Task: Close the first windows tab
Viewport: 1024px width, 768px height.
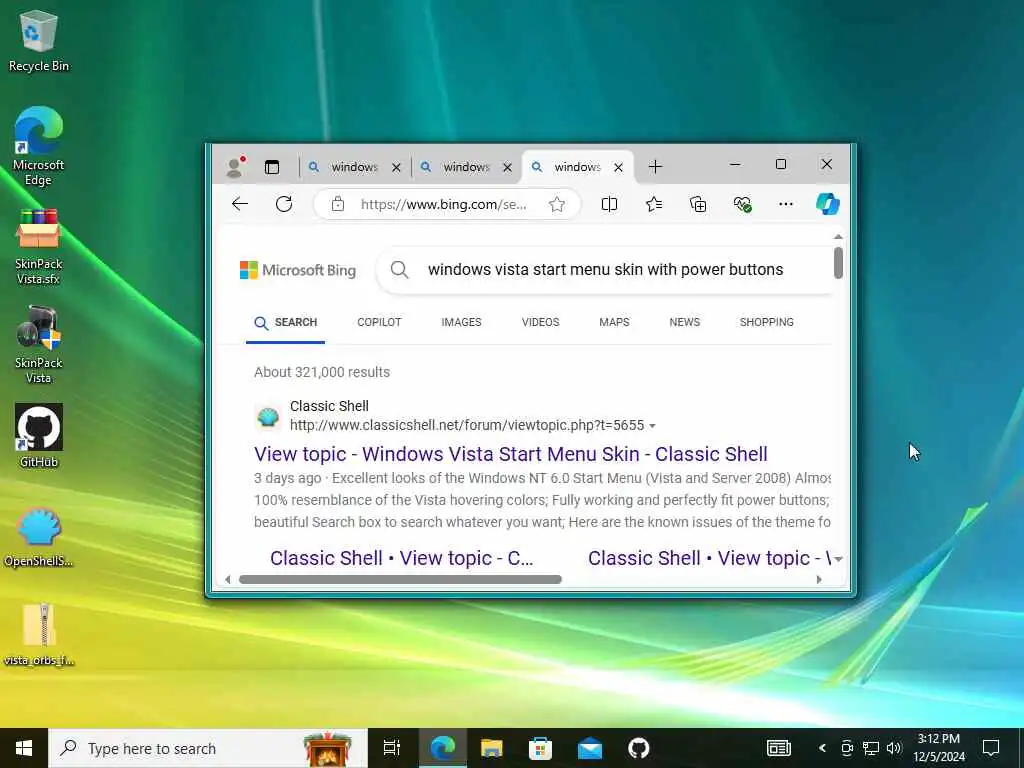Action: (396, 168)
